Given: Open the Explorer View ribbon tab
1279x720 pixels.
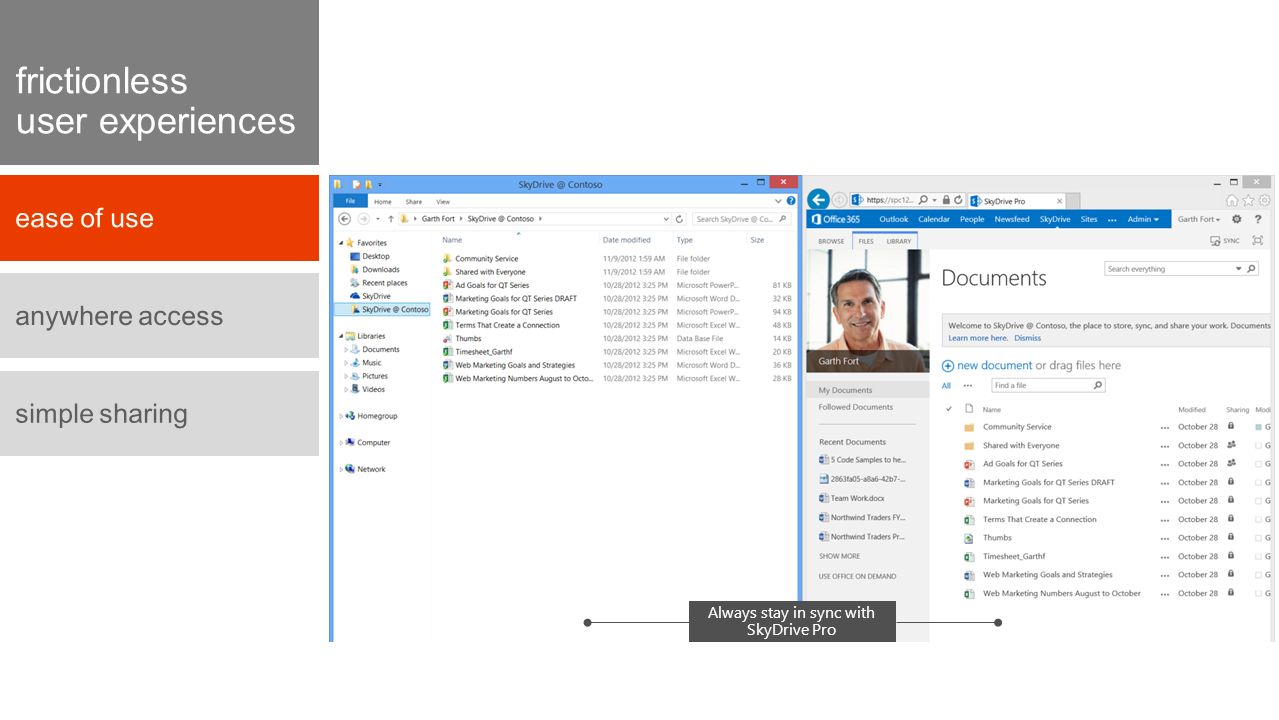Looking at the screenshot, I should (442, 202).
